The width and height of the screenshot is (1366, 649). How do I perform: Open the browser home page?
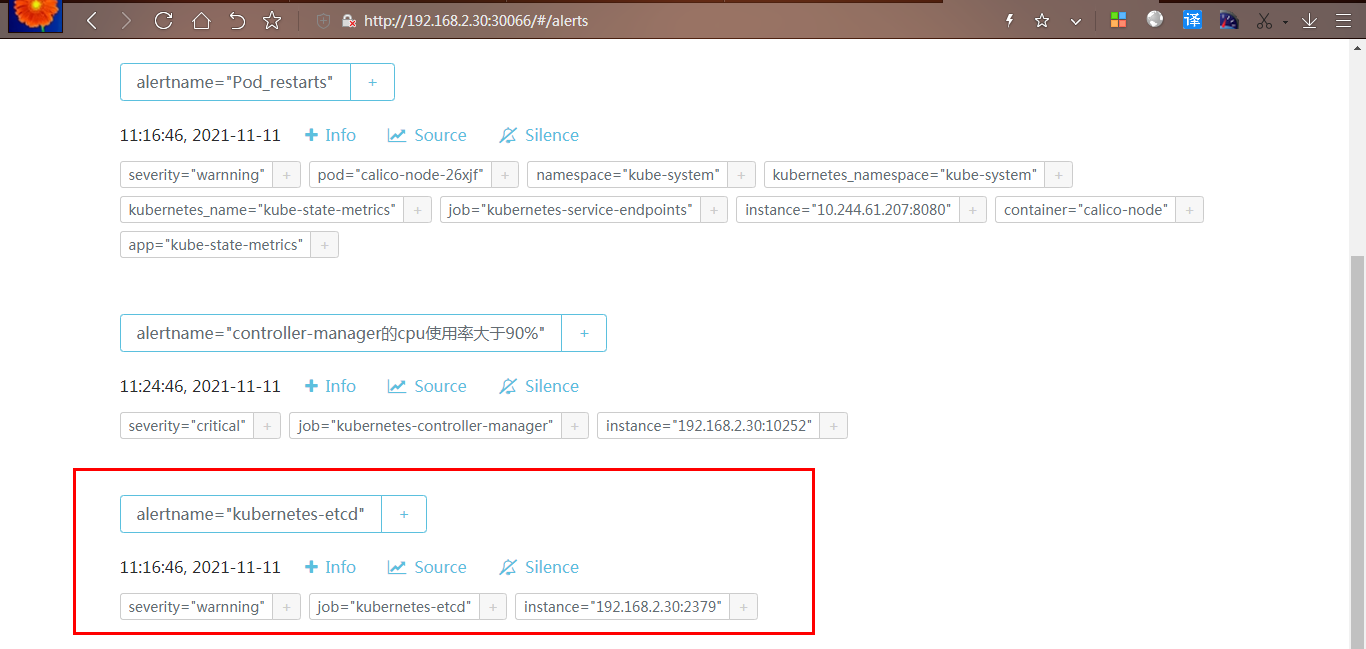coord(201,20)
